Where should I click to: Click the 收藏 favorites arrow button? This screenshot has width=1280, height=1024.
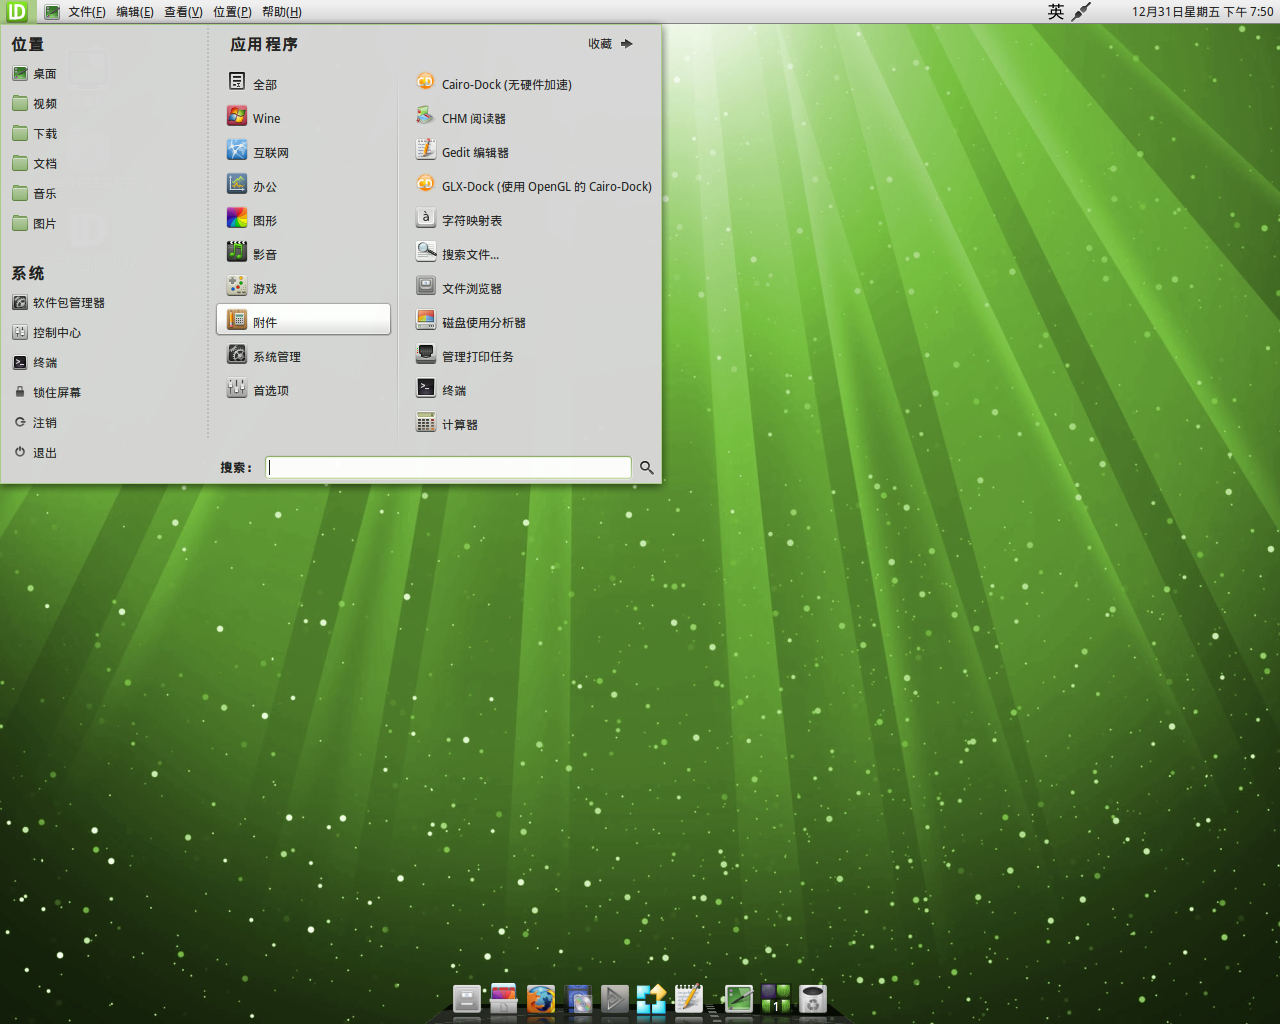pyautogui.click(x=611, y=44)
